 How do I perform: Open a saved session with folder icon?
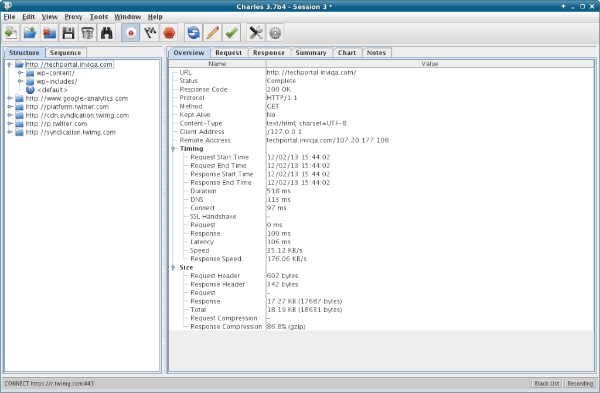[x=30, y=33]
